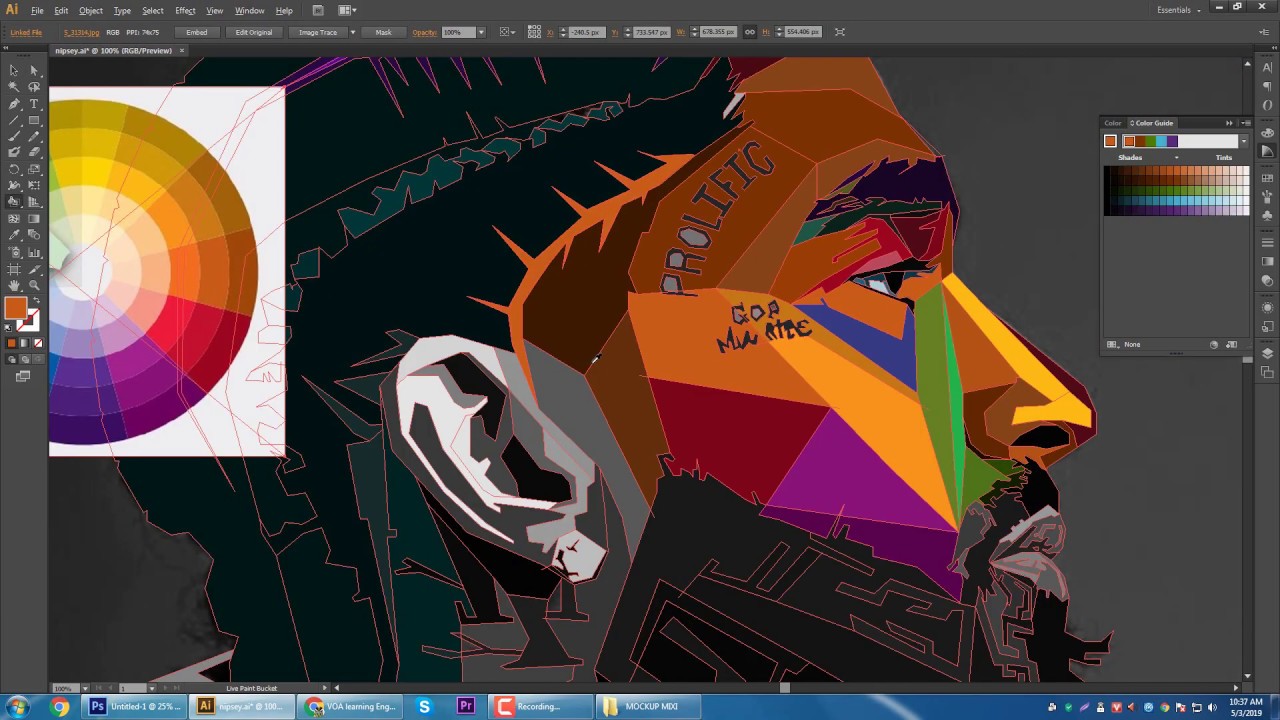Viewport: 1280px width, 720px height.
Task: Open the Layers panel icon
Action: (1267, 353)
